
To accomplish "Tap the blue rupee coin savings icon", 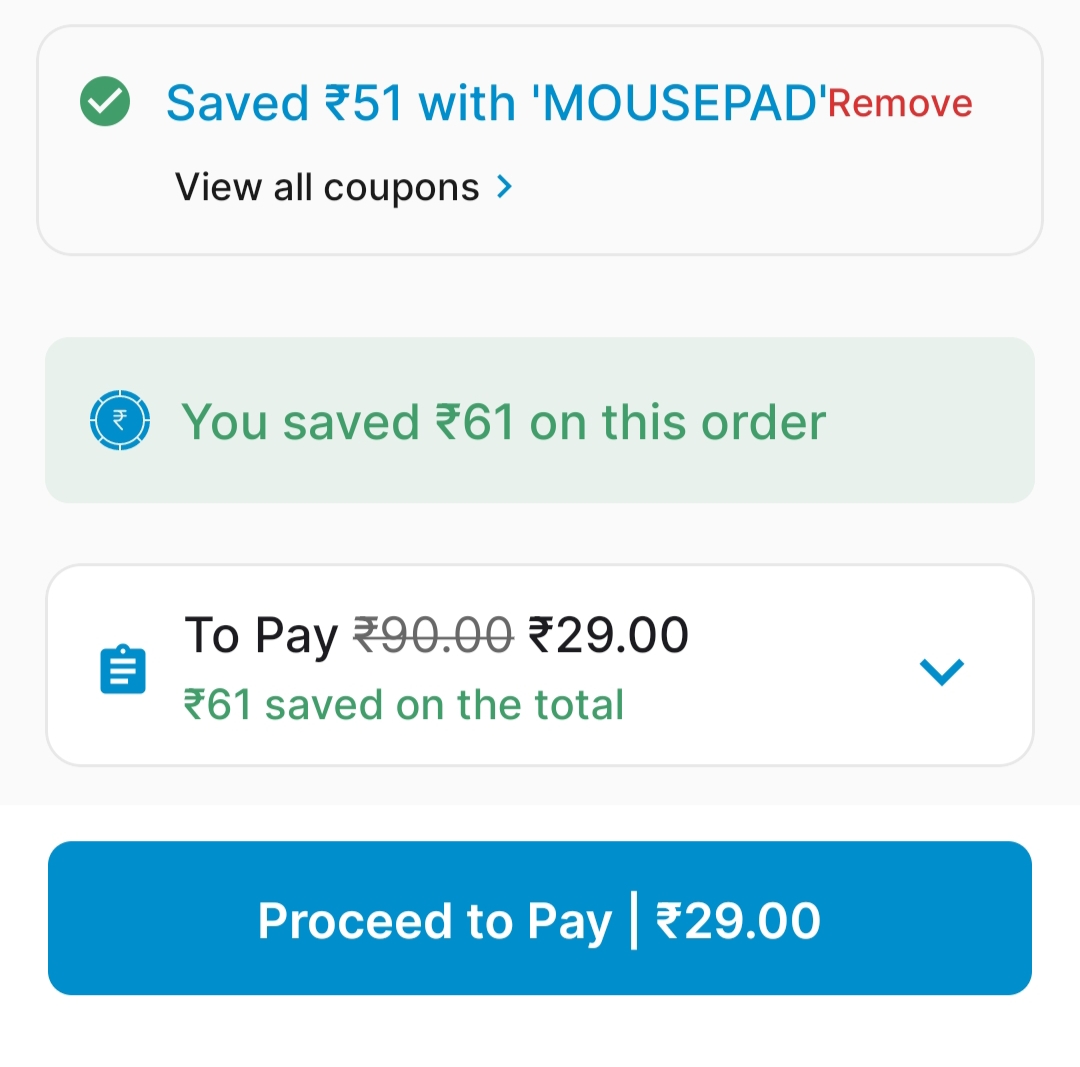I will 120,421.
